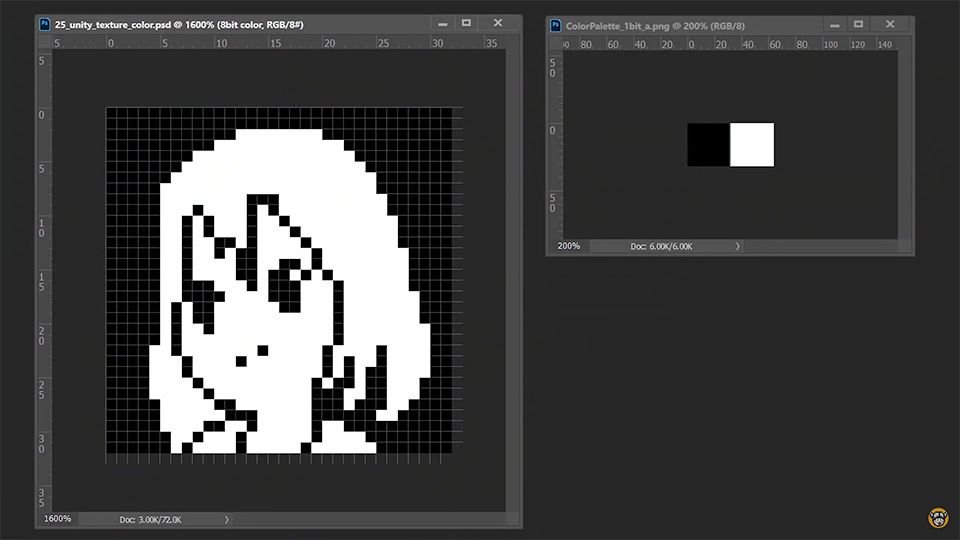Click the white swatch in the color palette
The image size is (960, 540).
click(x=752, y=145)
